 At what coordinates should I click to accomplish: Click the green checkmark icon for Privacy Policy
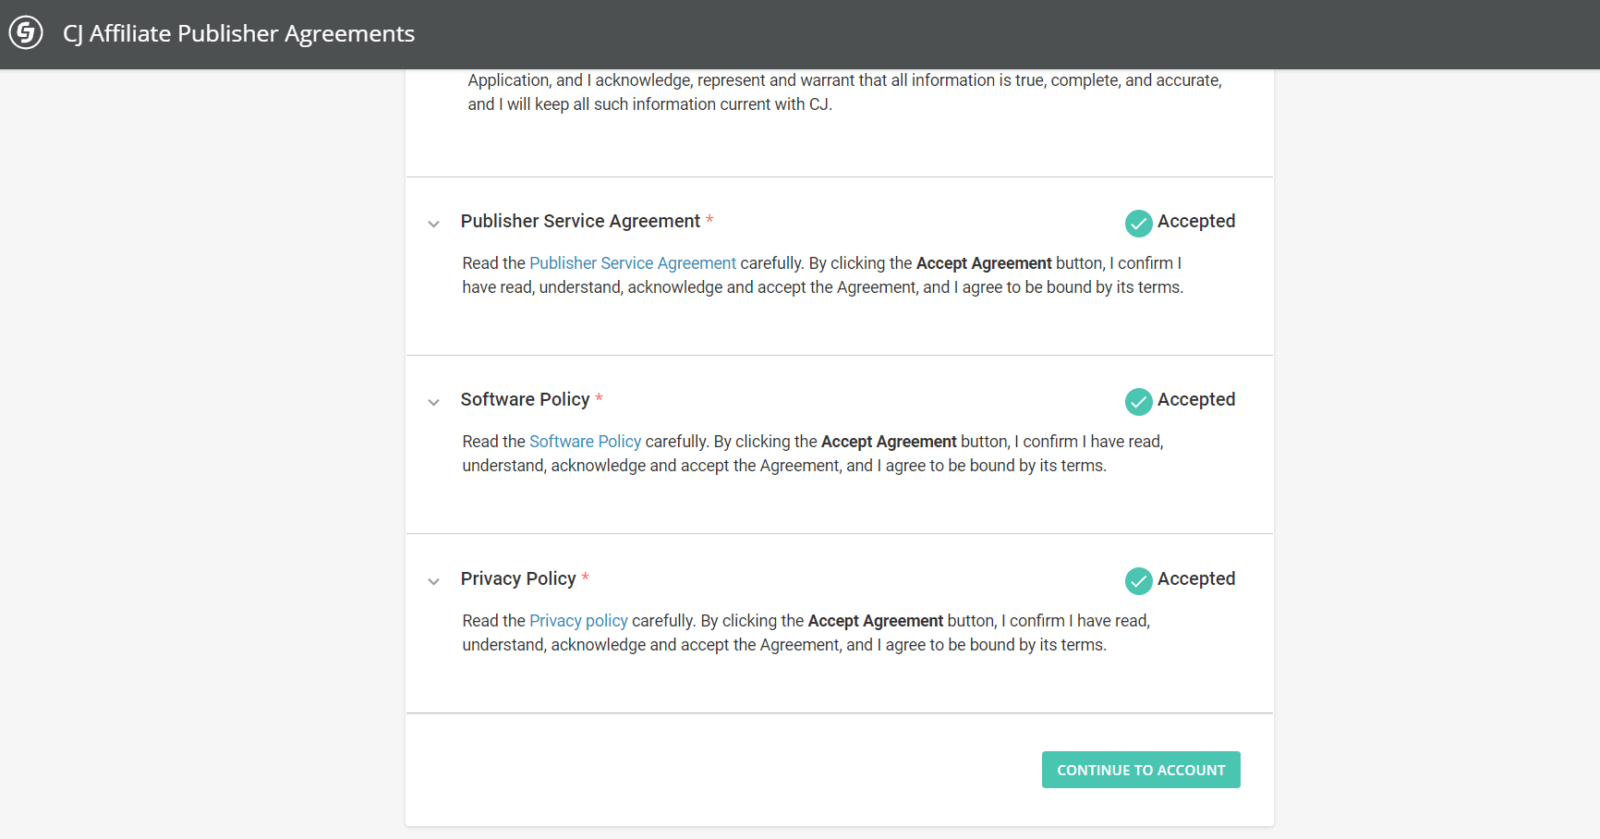[1138, 580]
